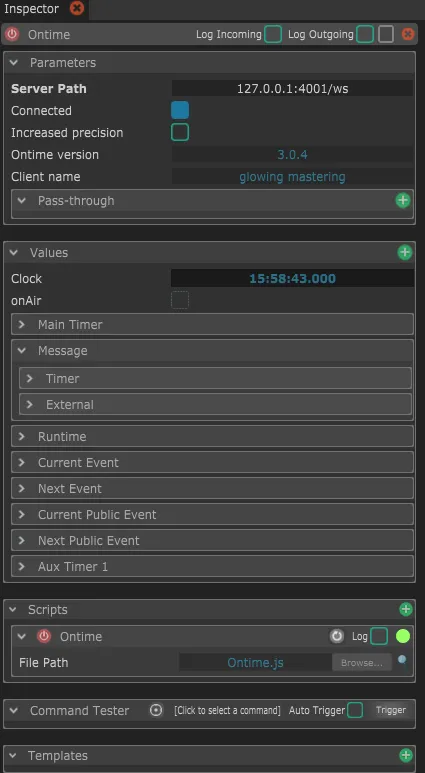
Task: Collapse the Message group
Action: (x=22, y=351)
